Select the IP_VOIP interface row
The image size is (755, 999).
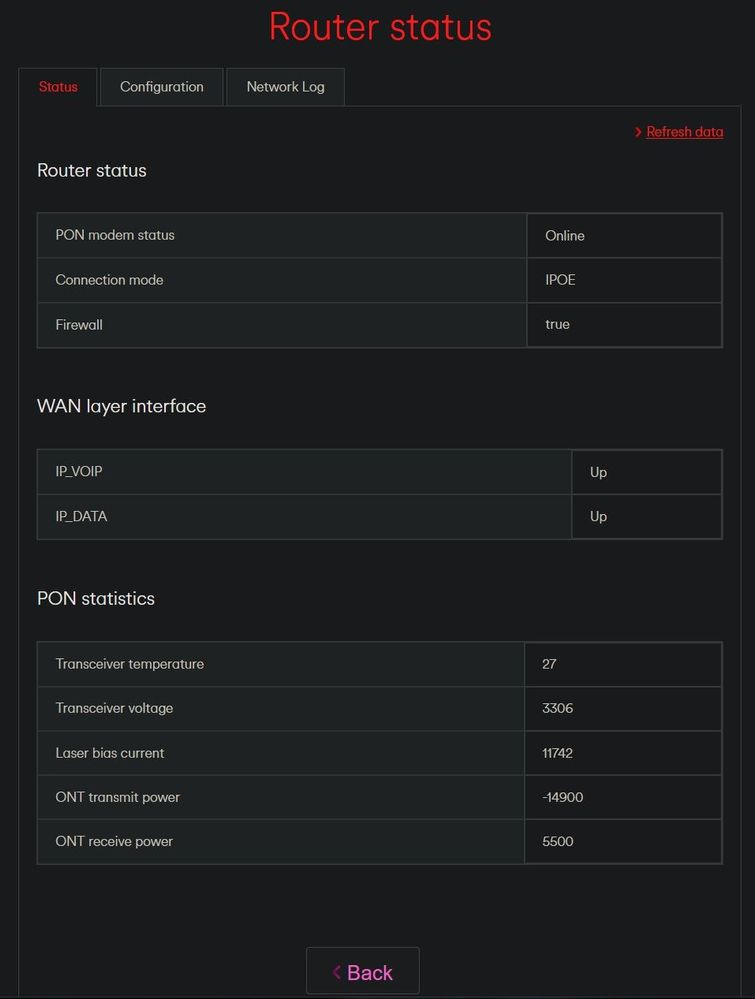coord(380,472)
